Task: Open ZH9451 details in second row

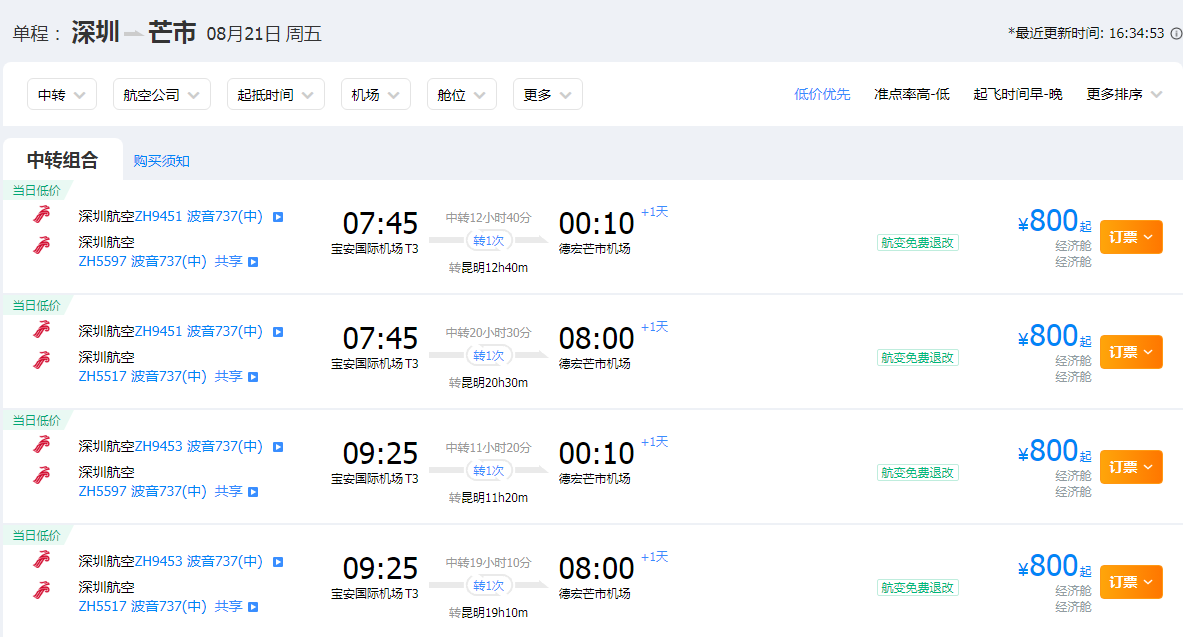Action: click(x=198, y=331)
